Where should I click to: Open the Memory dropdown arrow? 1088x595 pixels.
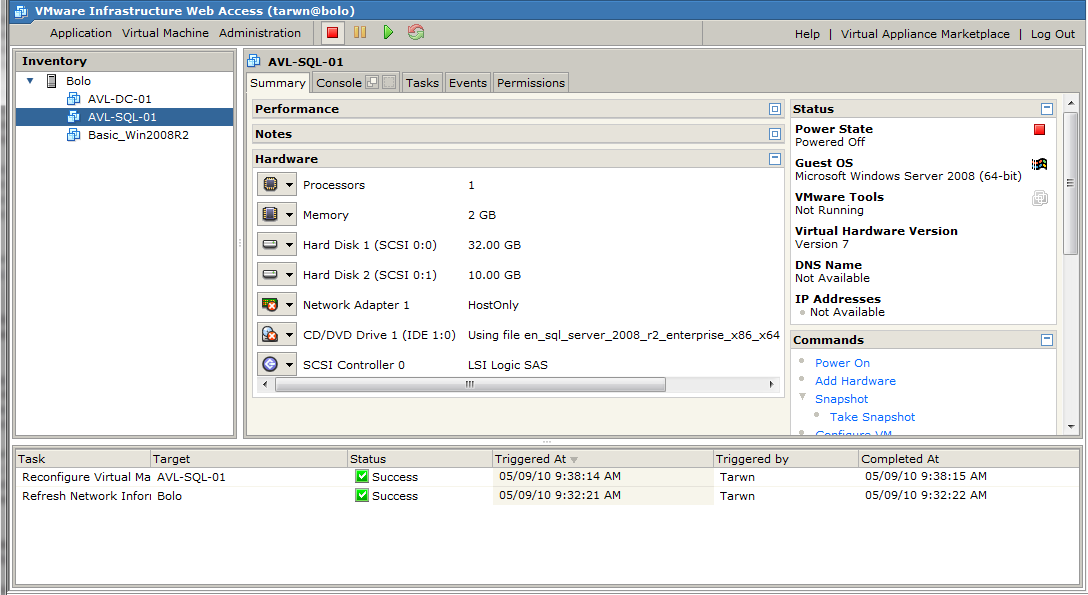(289, 215)
